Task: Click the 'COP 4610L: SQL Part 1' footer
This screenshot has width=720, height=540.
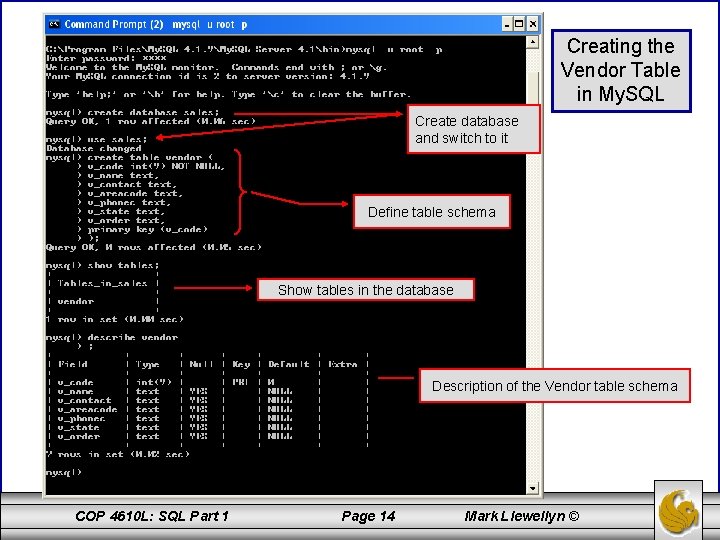Action: tap(152, 517)
